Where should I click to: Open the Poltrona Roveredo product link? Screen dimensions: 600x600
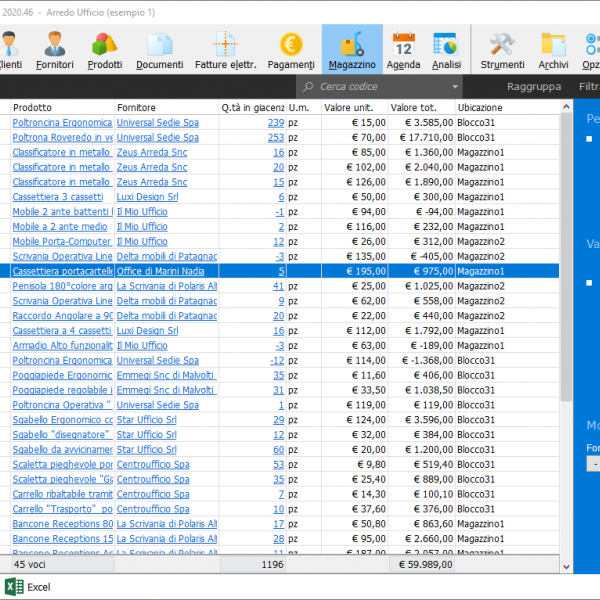(62, 137)
